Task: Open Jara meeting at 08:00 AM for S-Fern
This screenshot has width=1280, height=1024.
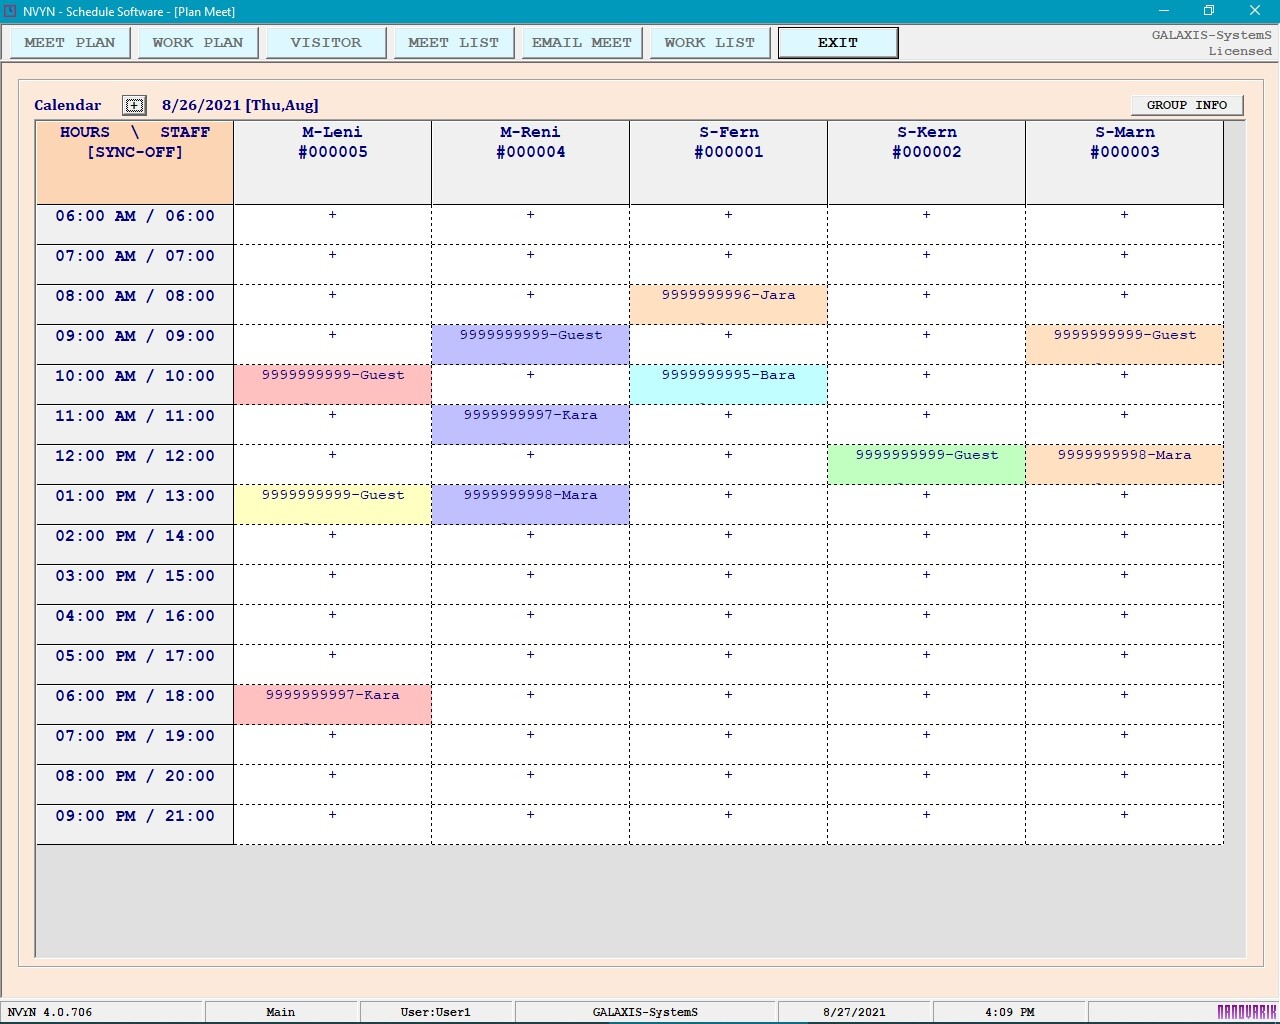Action: [x=729, y=304]
